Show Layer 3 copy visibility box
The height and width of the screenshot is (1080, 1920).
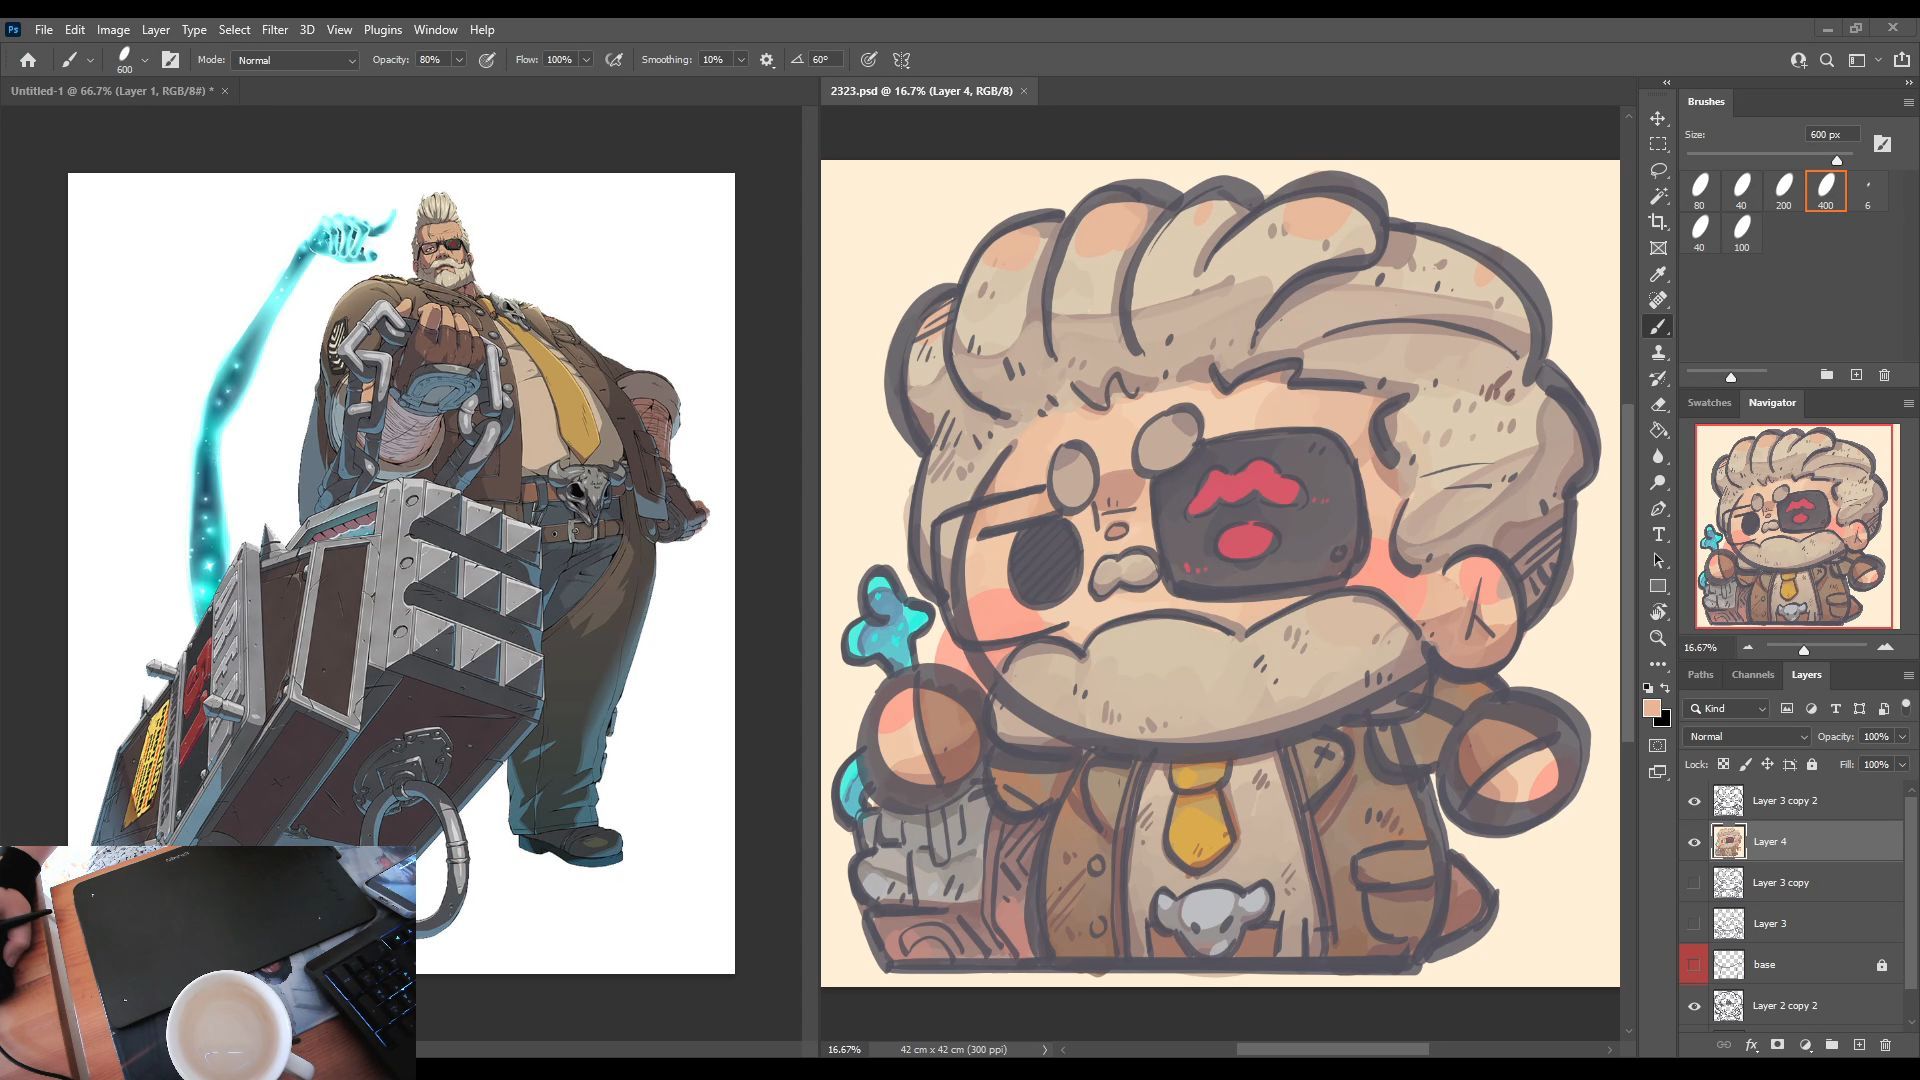coord(1694,883)
